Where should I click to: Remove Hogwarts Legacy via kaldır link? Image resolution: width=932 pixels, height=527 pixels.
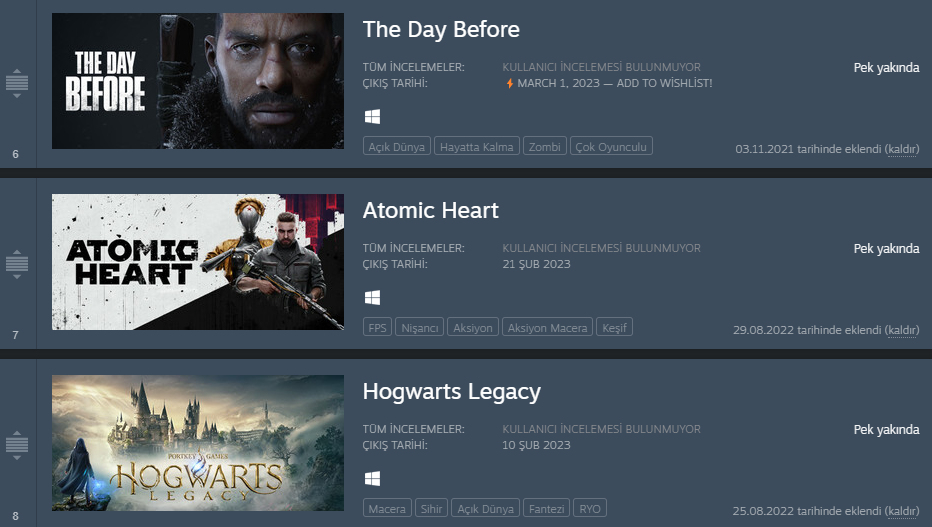(x=902, y=511)
